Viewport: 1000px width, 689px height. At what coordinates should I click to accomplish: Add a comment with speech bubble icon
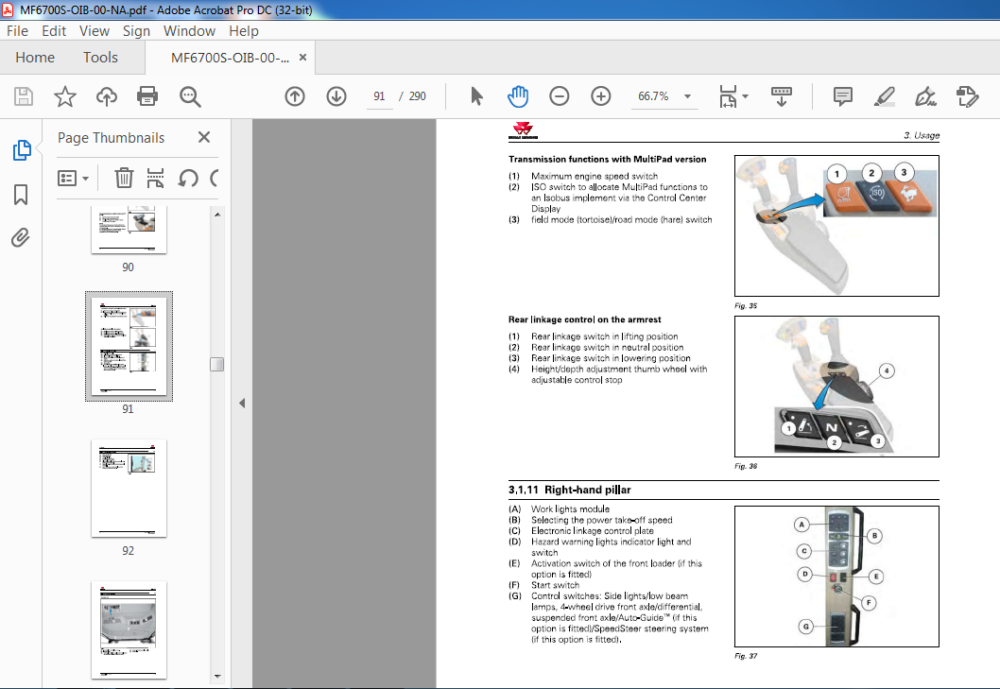coord(842,96)
